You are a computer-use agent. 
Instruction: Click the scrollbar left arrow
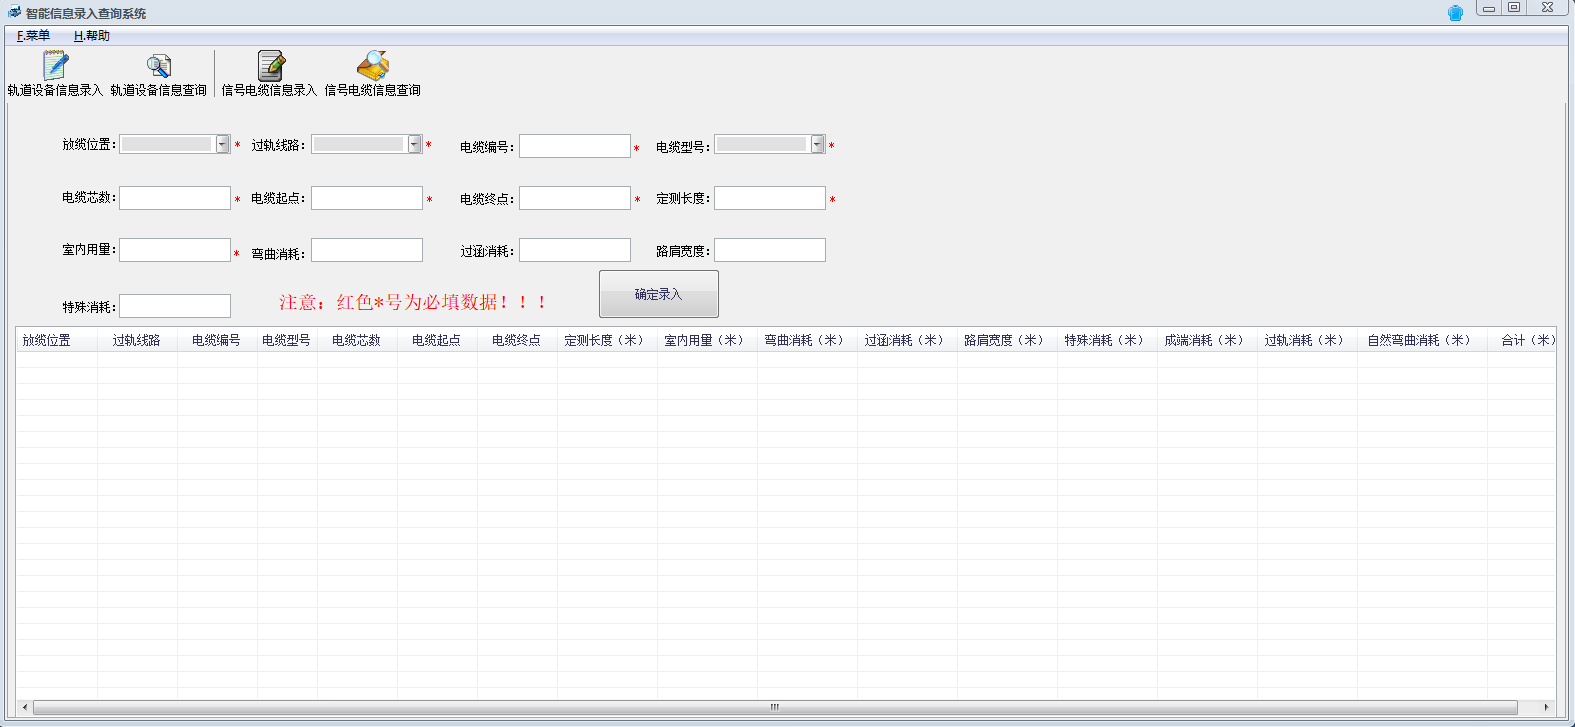(24, 707)
